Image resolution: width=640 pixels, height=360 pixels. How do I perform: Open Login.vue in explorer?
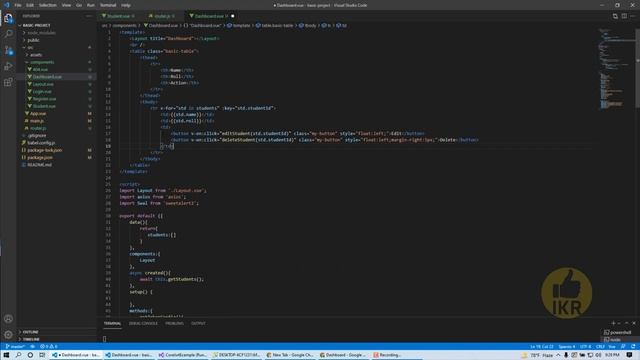[56, 91]
